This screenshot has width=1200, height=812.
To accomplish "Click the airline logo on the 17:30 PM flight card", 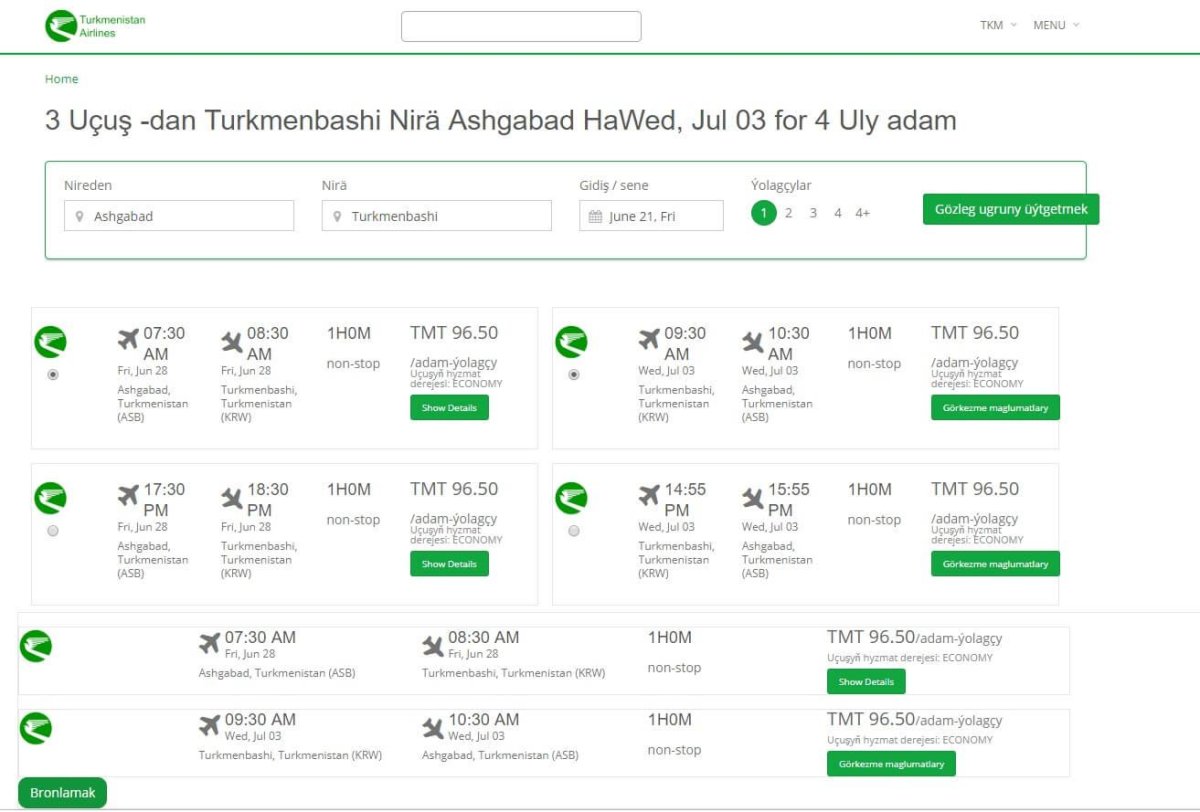I will [50, 497].
